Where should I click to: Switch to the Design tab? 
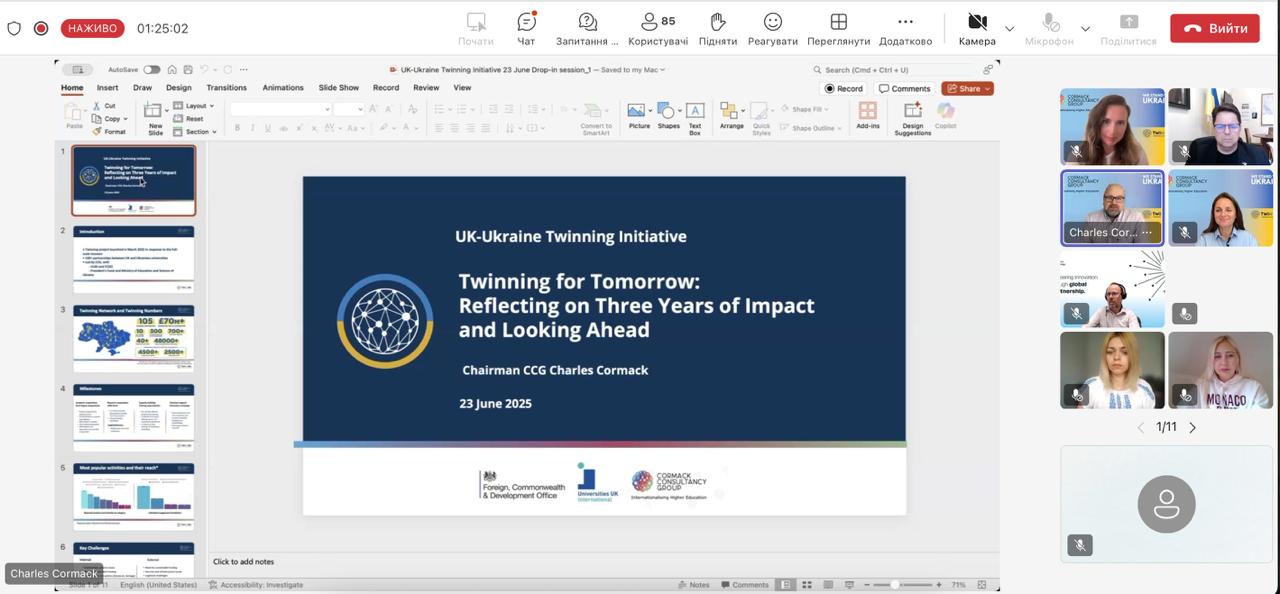click(x=178, y=88)
